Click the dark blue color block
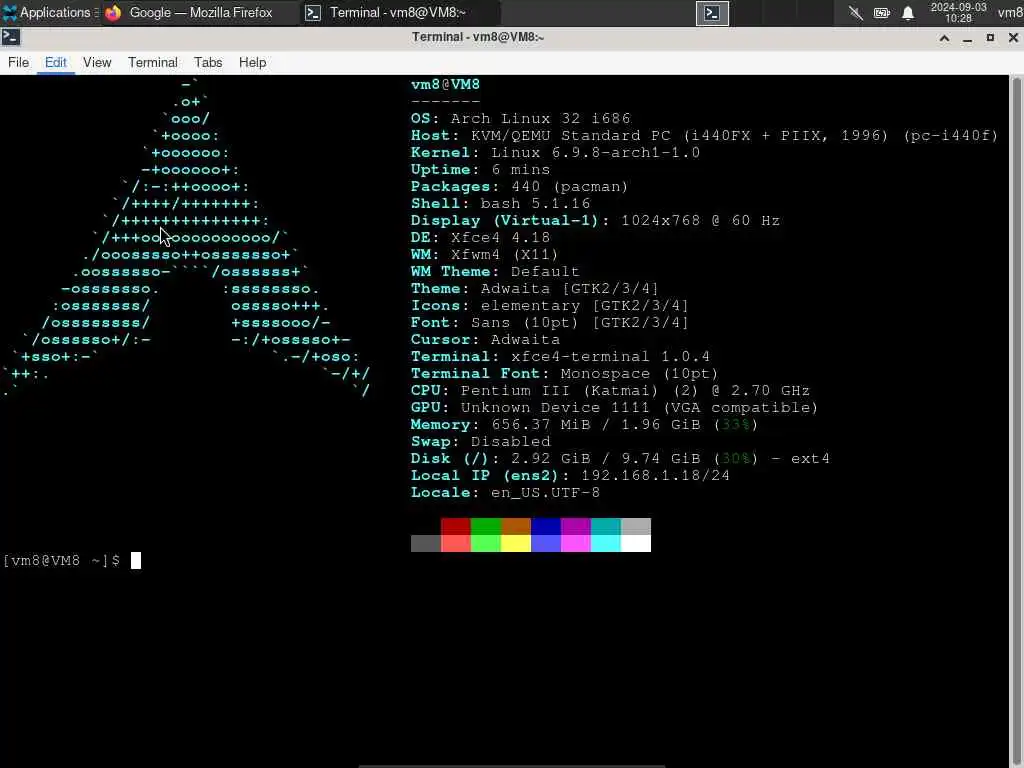1024x768 pixels. pos(545,526)
